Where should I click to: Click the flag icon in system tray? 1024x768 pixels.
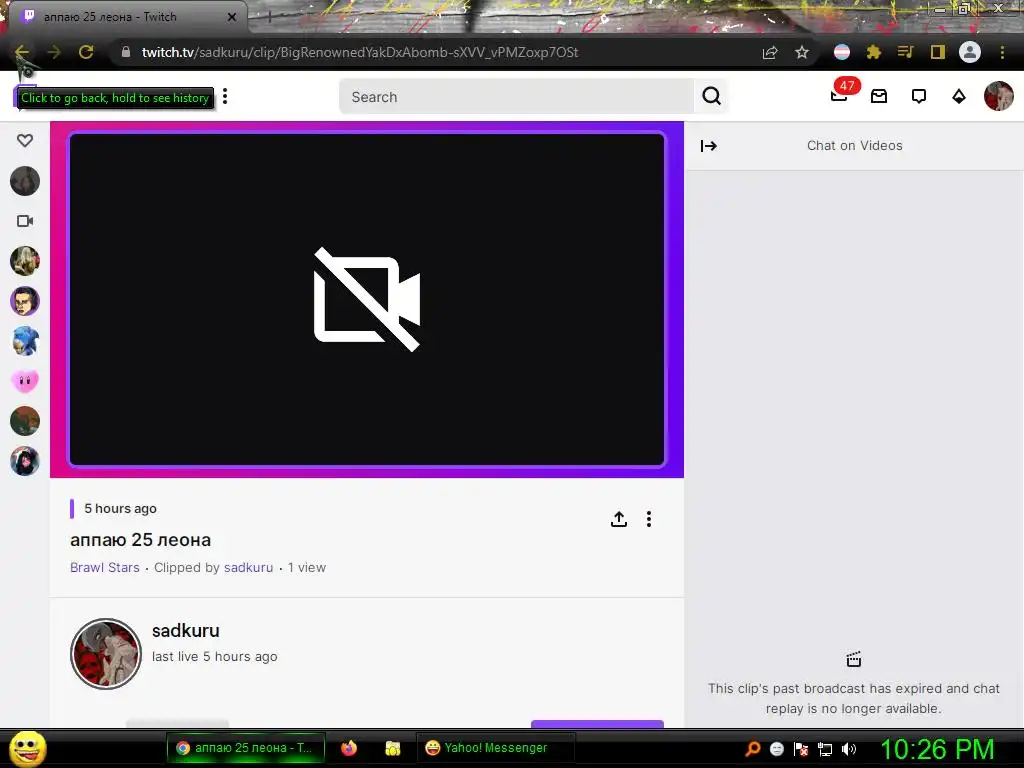coord(801,748)
